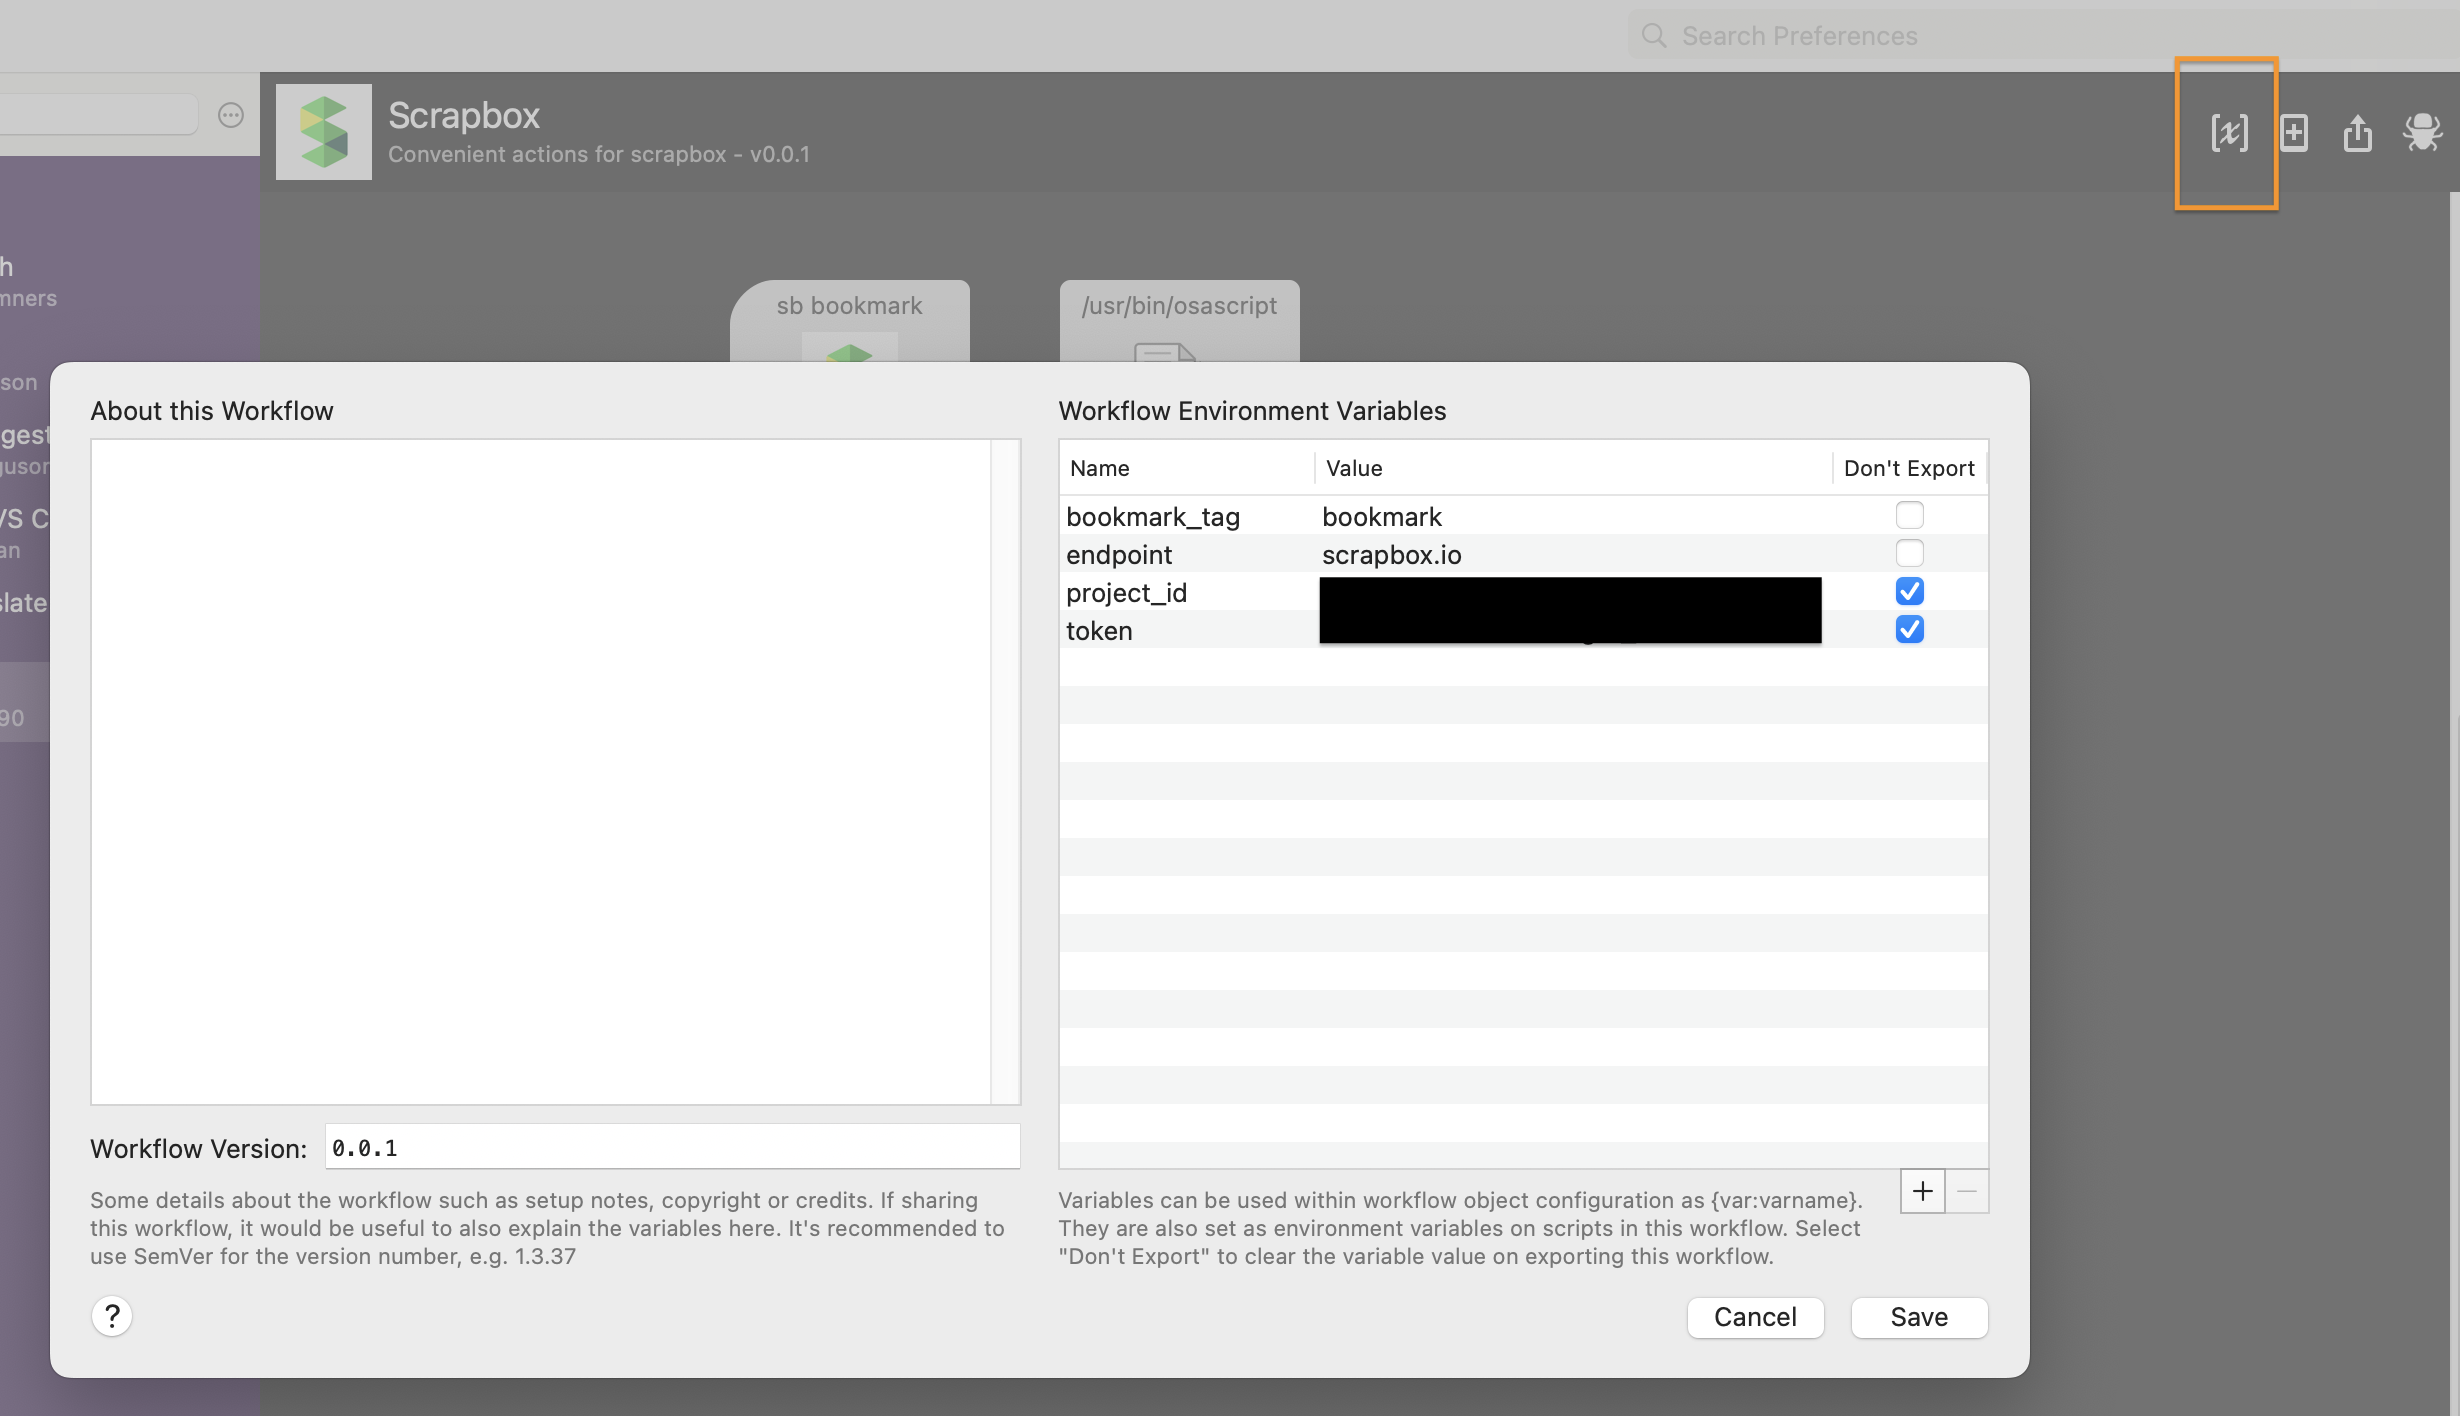2460x1416 pixels.
Task: Click the workflow variables [x] icon
Action: coord(2229,133)
